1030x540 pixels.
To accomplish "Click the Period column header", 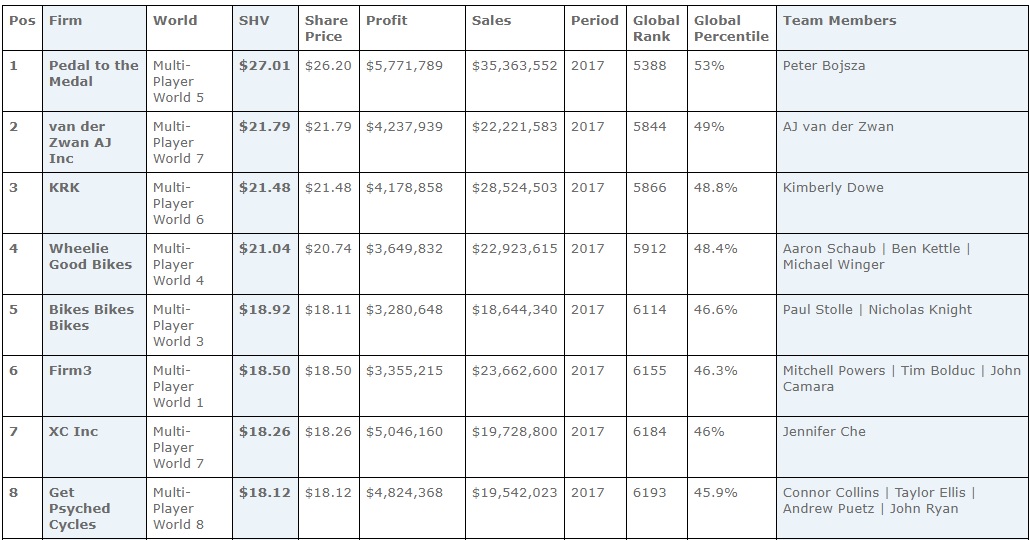I will coord(594,20).
